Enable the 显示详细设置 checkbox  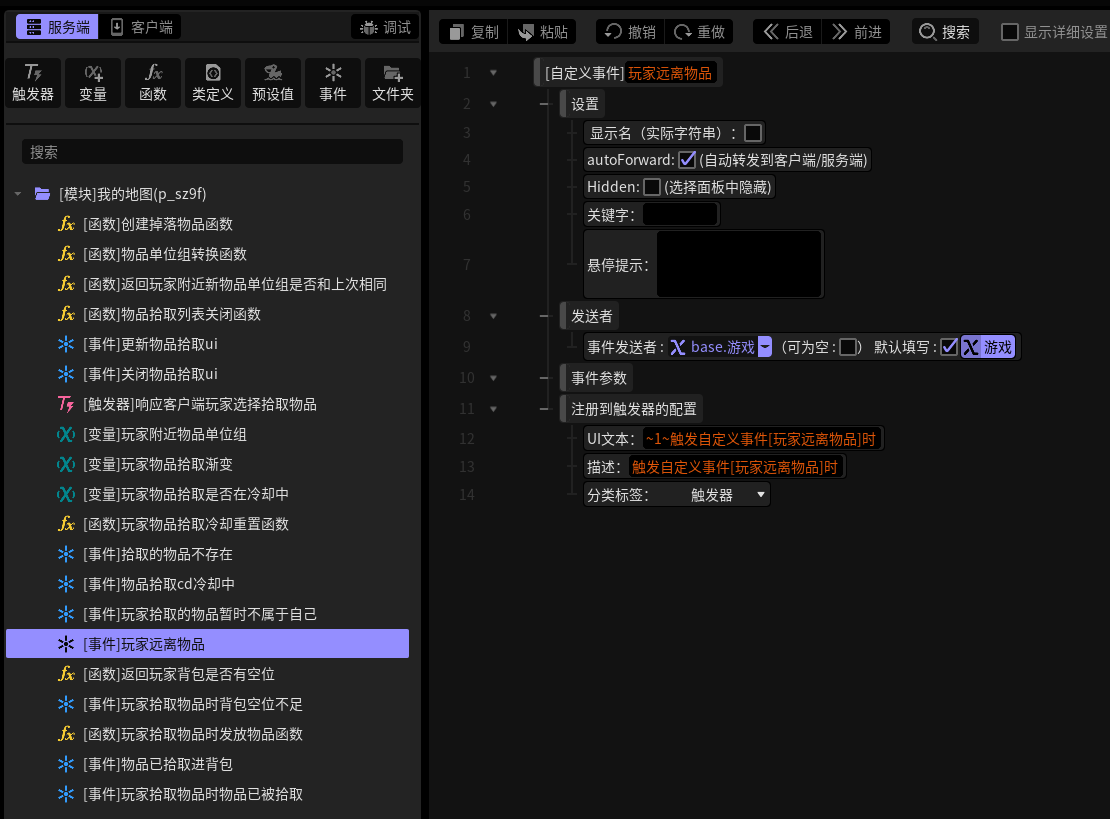pos(1010,32)
